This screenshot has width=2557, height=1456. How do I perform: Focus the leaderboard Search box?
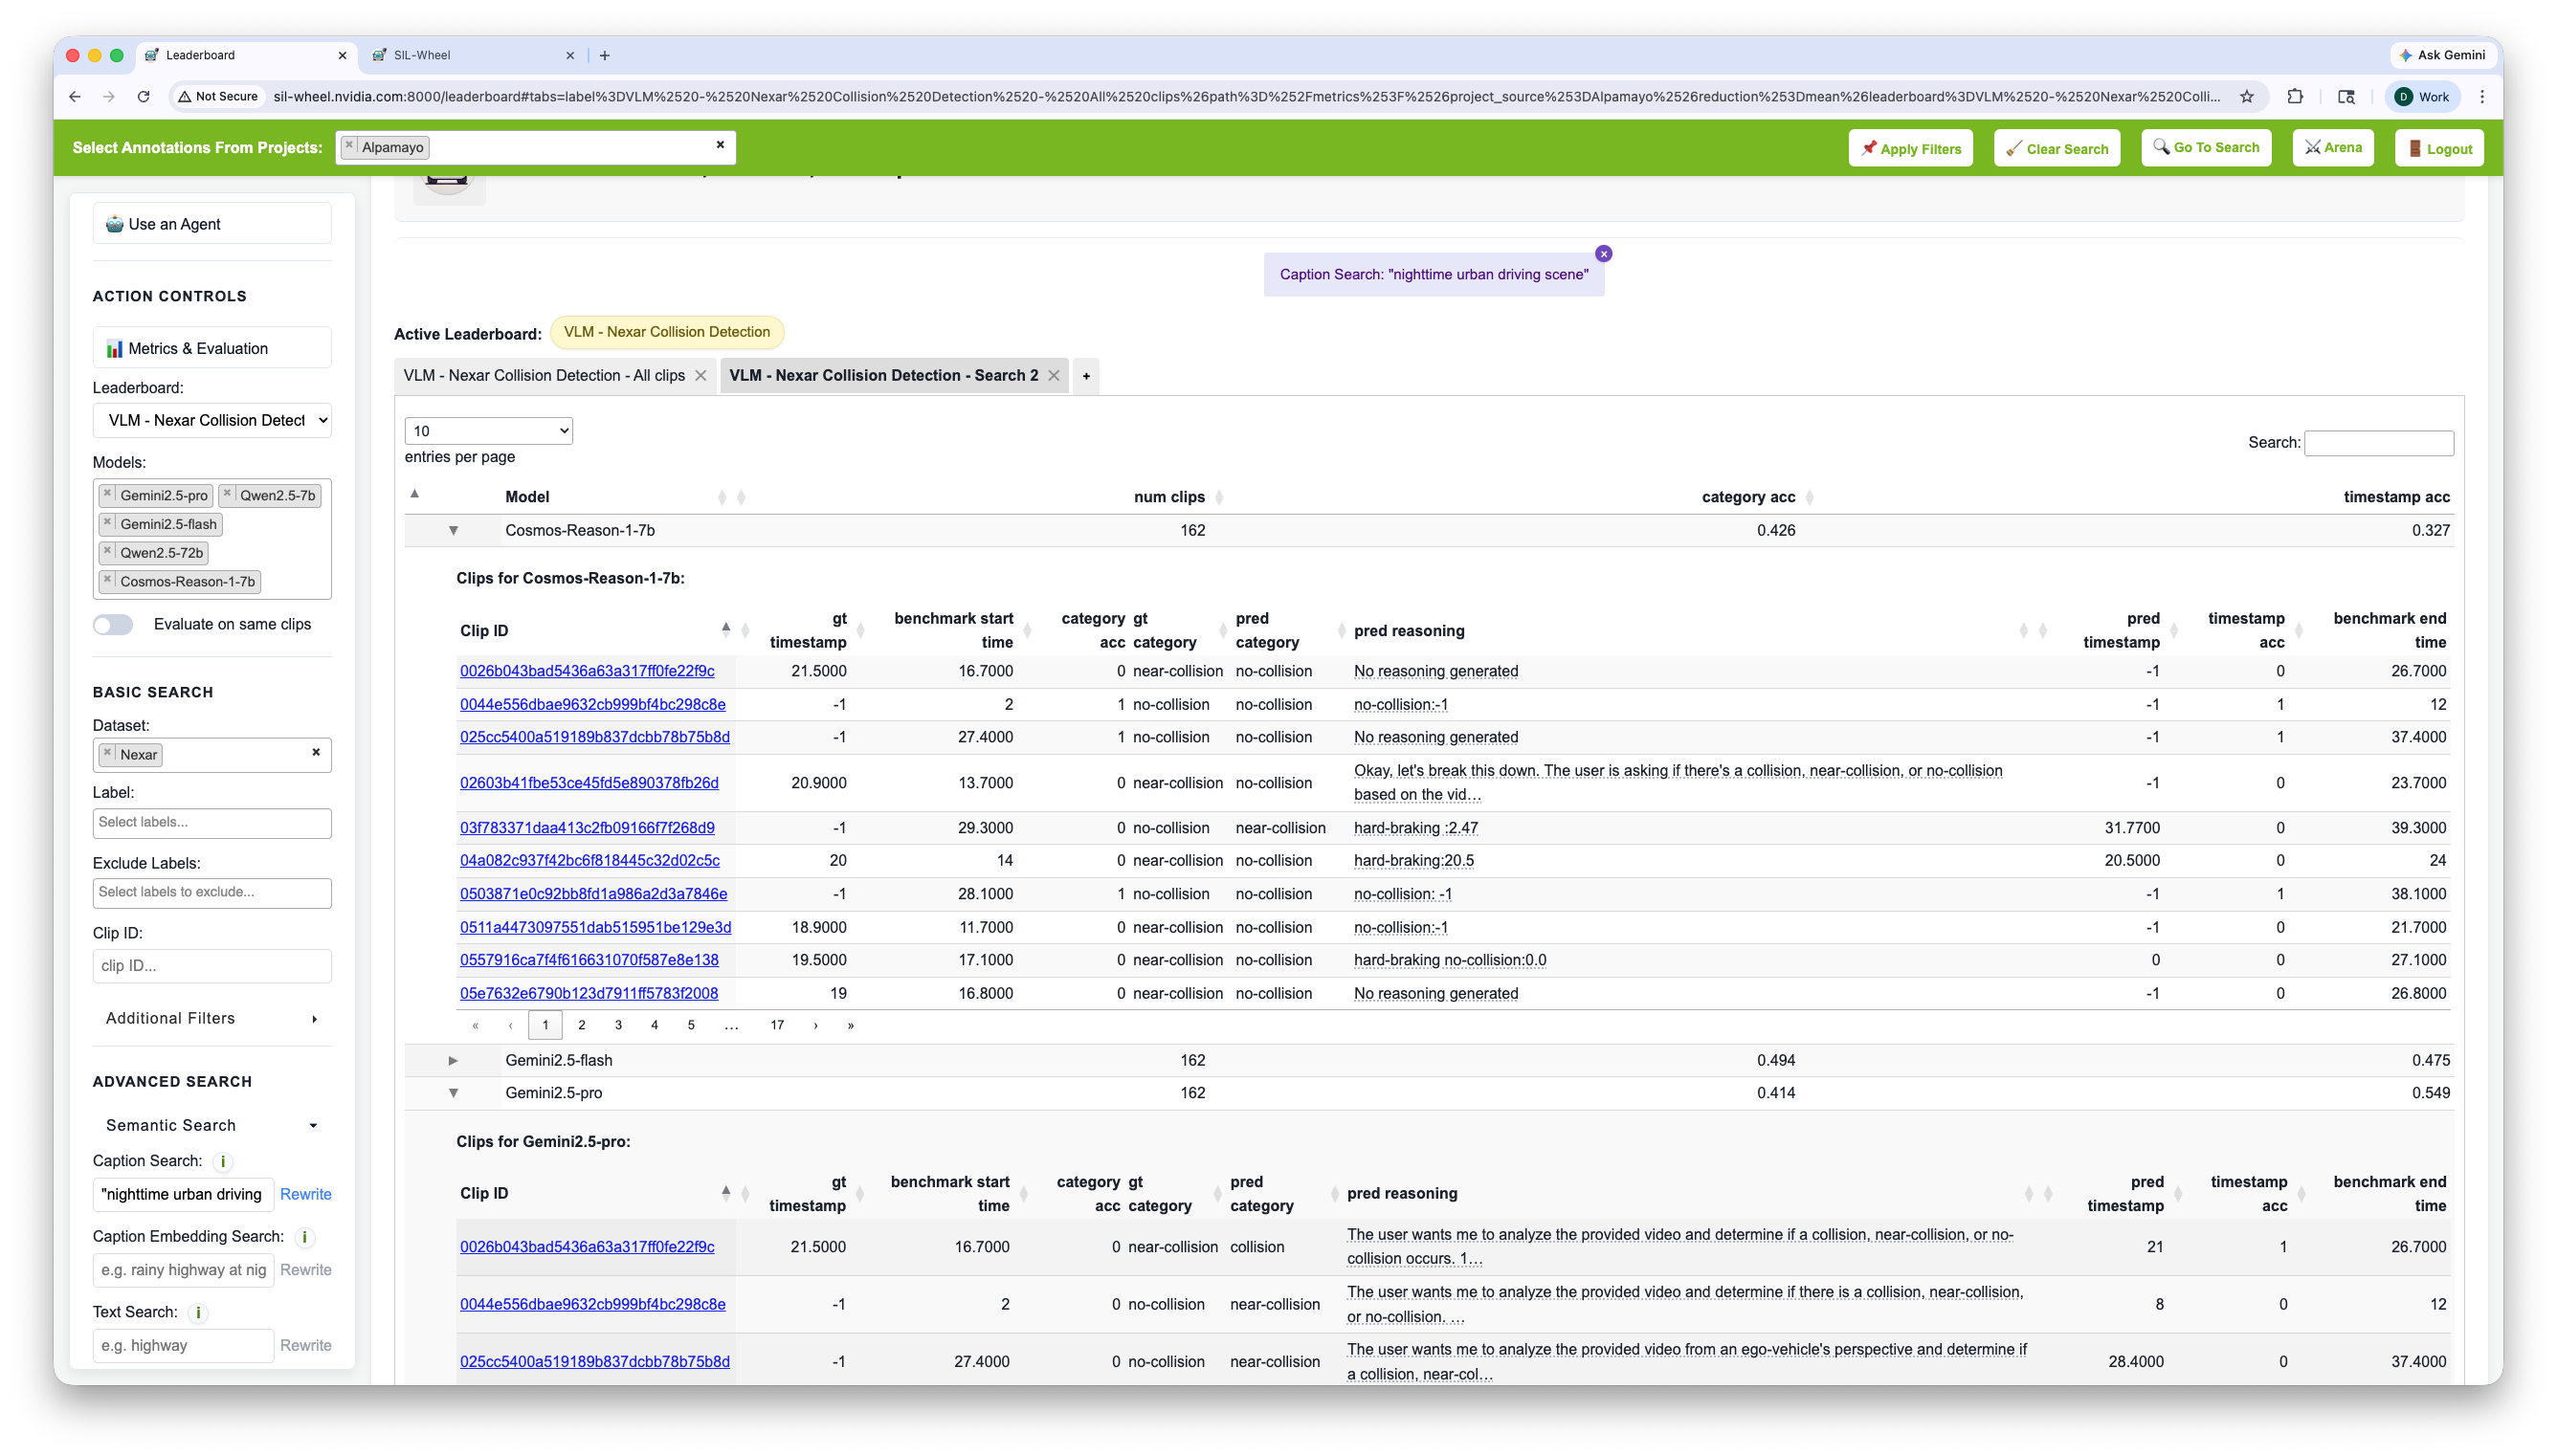[2378, 443]
